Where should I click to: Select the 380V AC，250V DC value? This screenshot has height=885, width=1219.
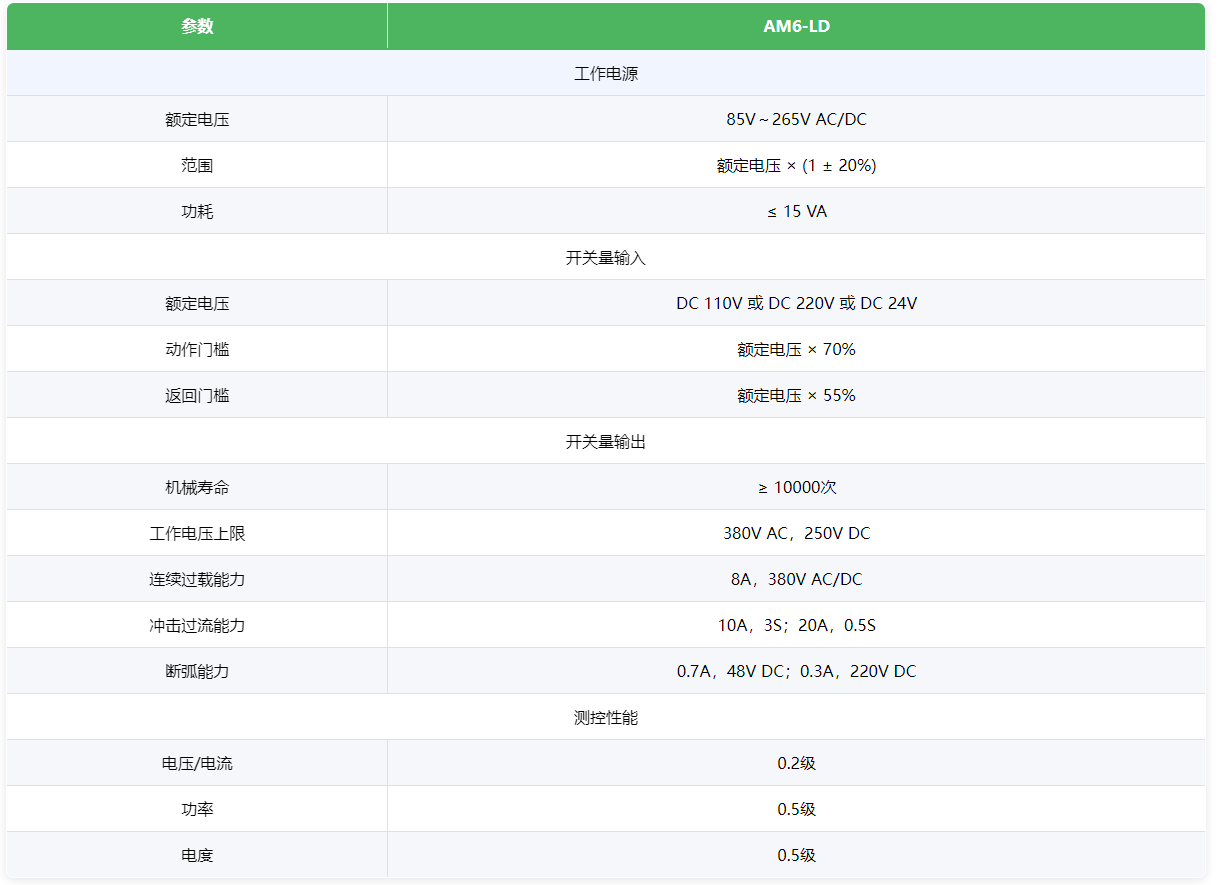pos(796,534)
